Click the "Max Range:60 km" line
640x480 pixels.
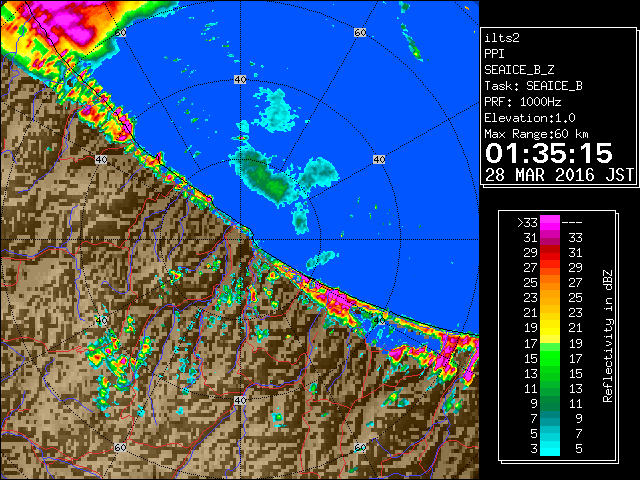(536, 134)
